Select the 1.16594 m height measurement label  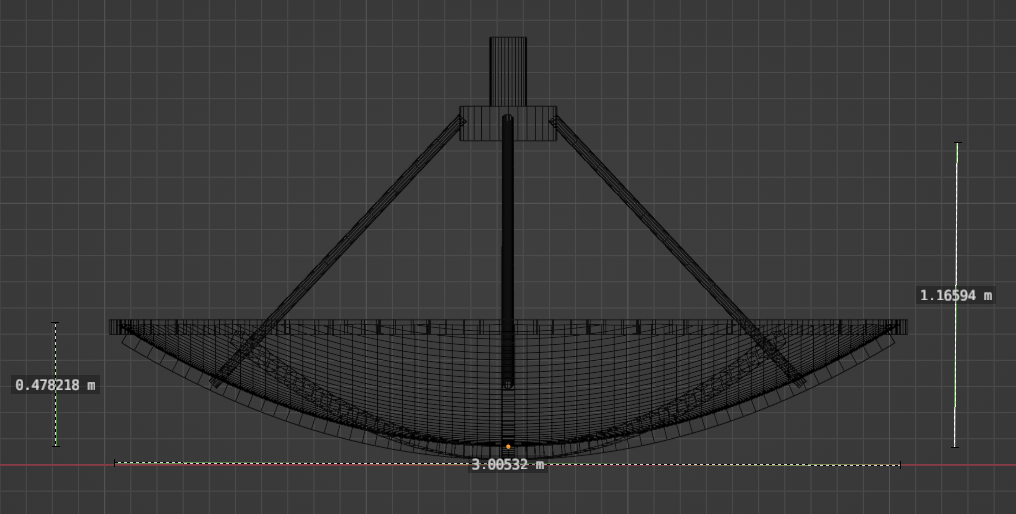956,295
